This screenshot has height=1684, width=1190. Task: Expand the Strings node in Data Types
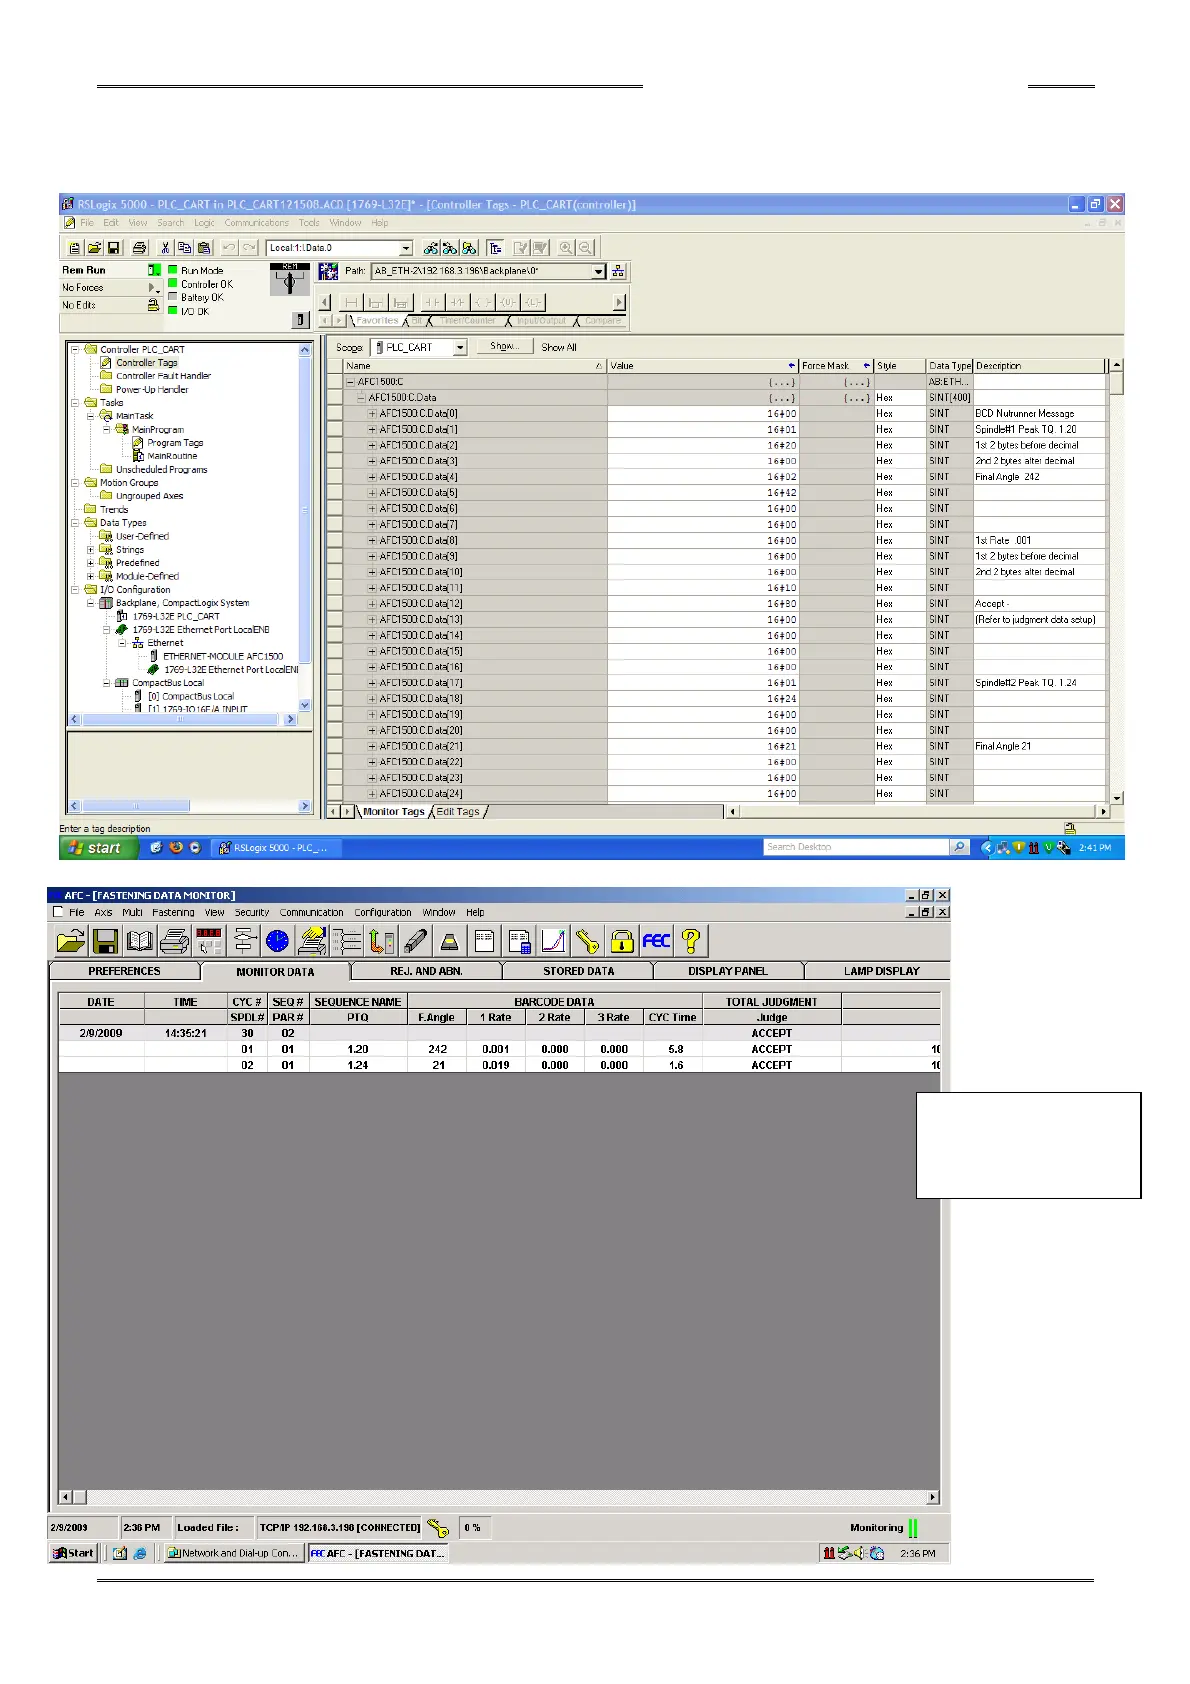(x=90, y=549)
